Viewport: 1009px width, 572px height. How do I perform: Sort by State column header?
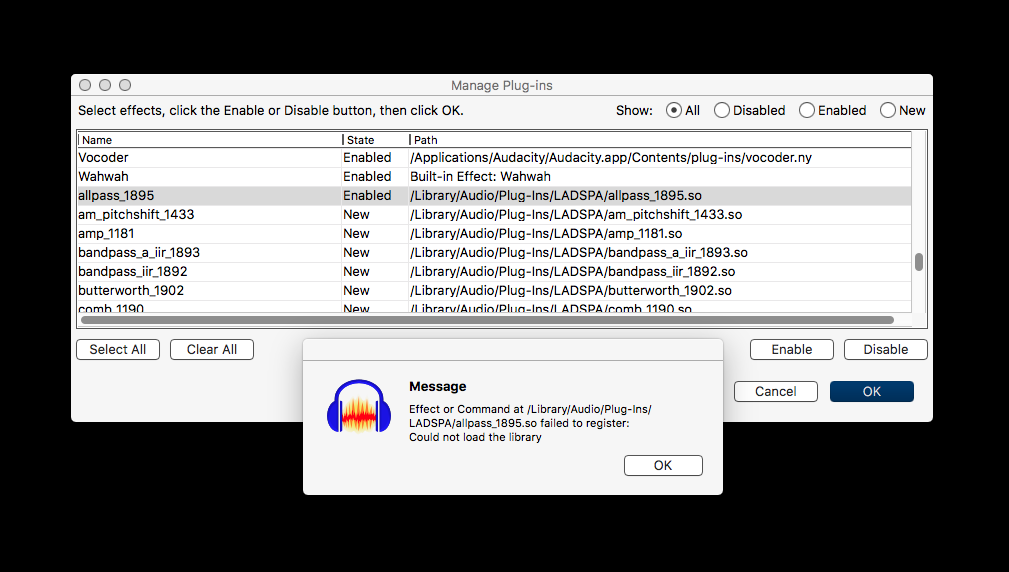[x=376, y=140]
